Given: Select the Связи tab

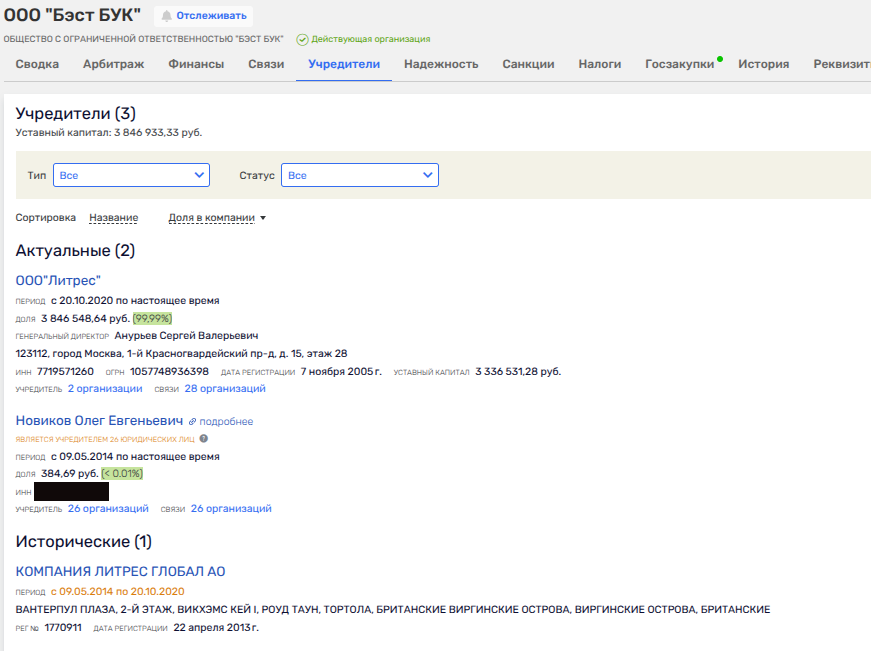Looking at the screenshot, I should coord(264,64).
